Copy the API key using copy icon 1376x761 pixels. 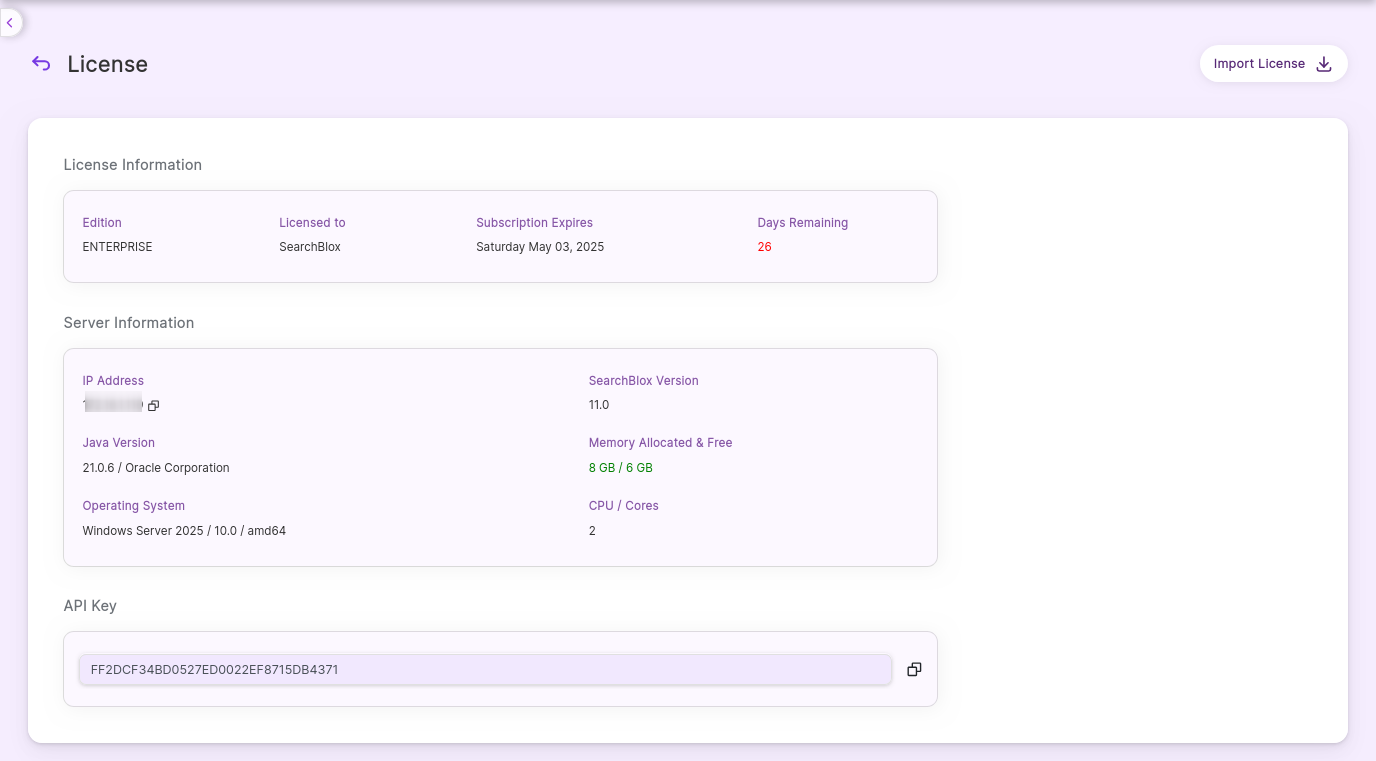point(914,670)
